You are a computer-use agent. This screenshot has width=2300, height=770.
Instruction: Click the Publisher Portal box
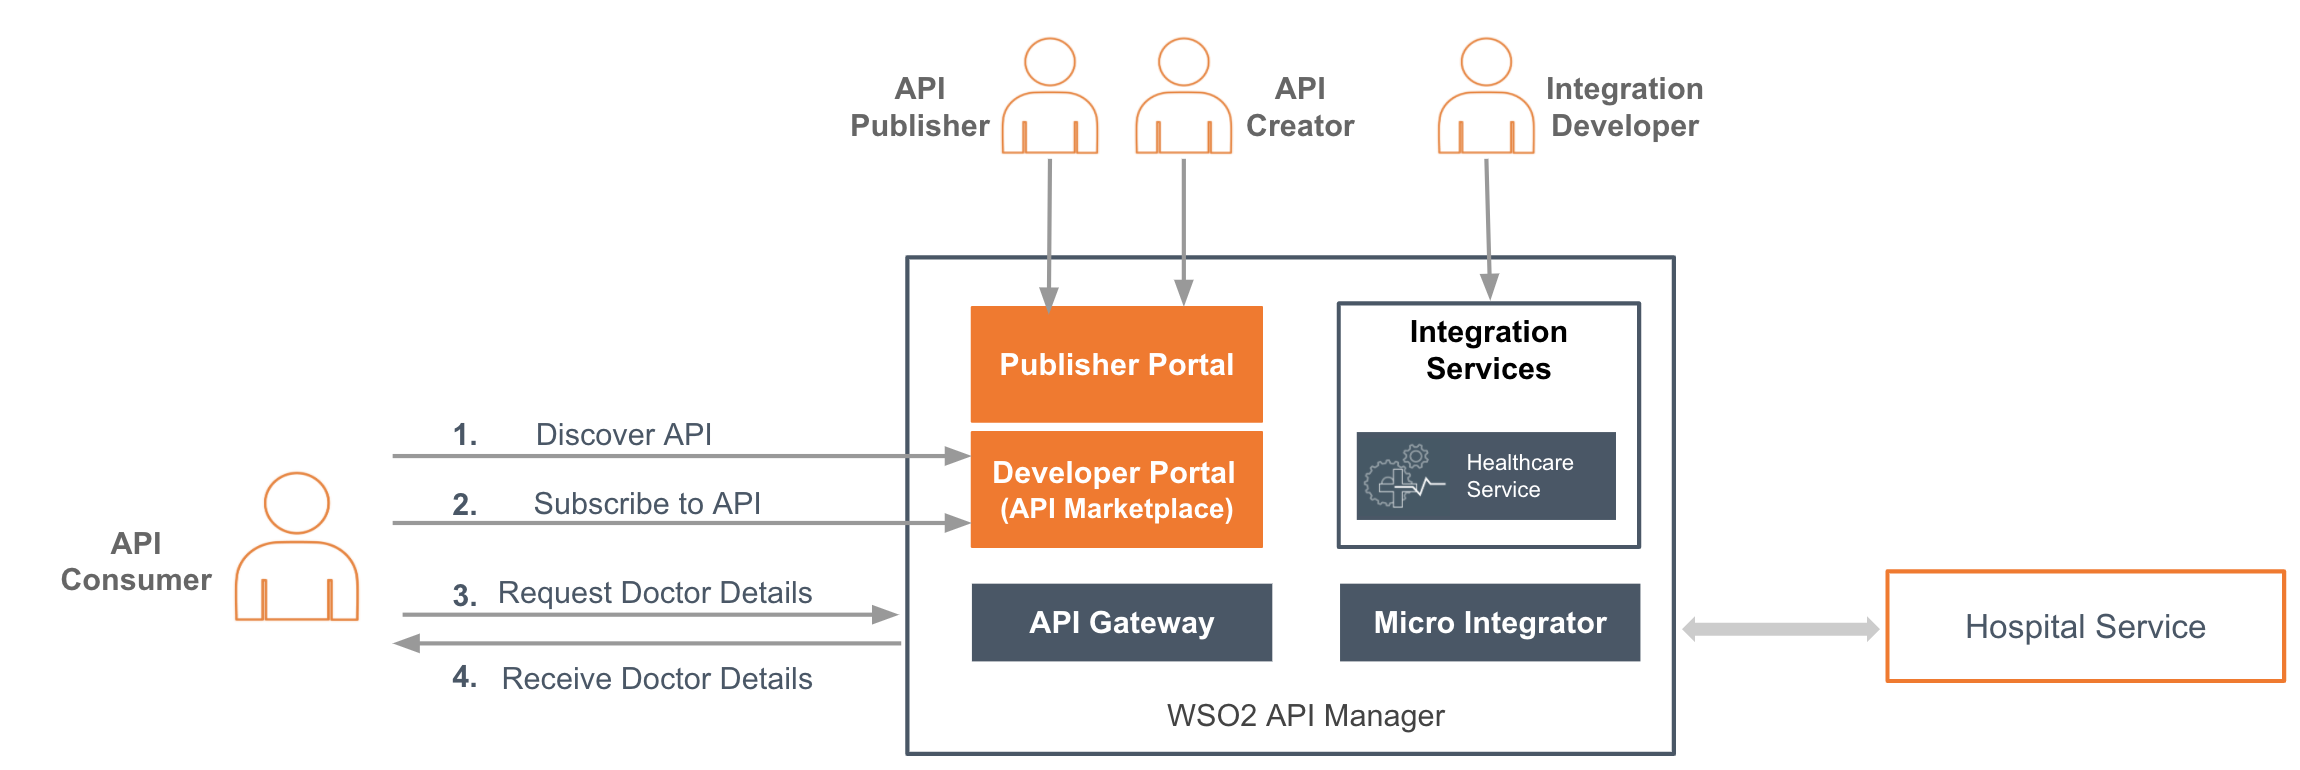(1116, 365)
